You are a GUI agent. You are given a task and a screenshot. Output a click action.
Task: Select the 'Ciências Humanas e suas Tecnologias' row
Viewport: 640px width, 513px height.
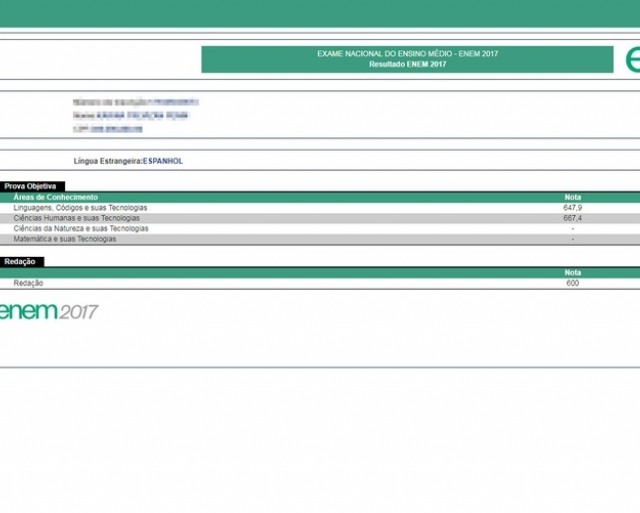[320, 218]
